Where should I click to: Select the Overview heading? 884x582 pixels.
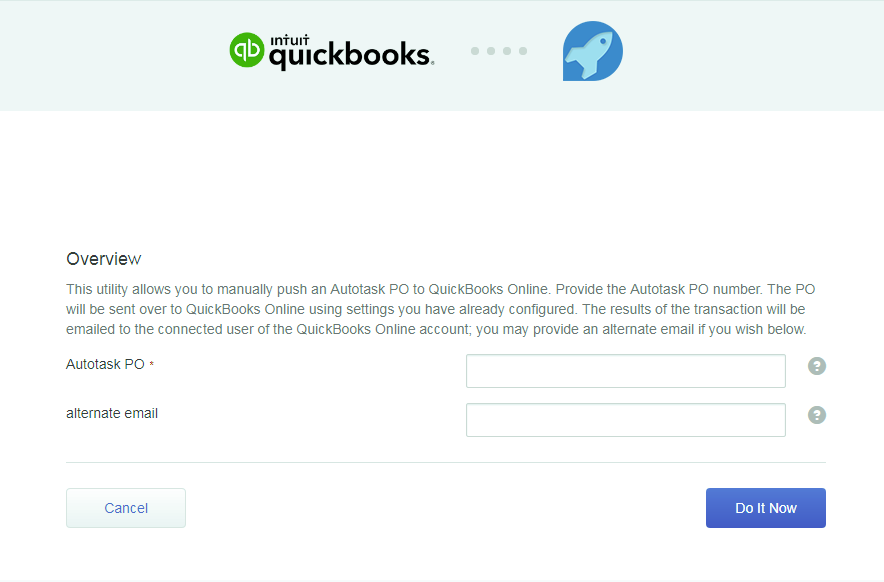coord(104,259)
